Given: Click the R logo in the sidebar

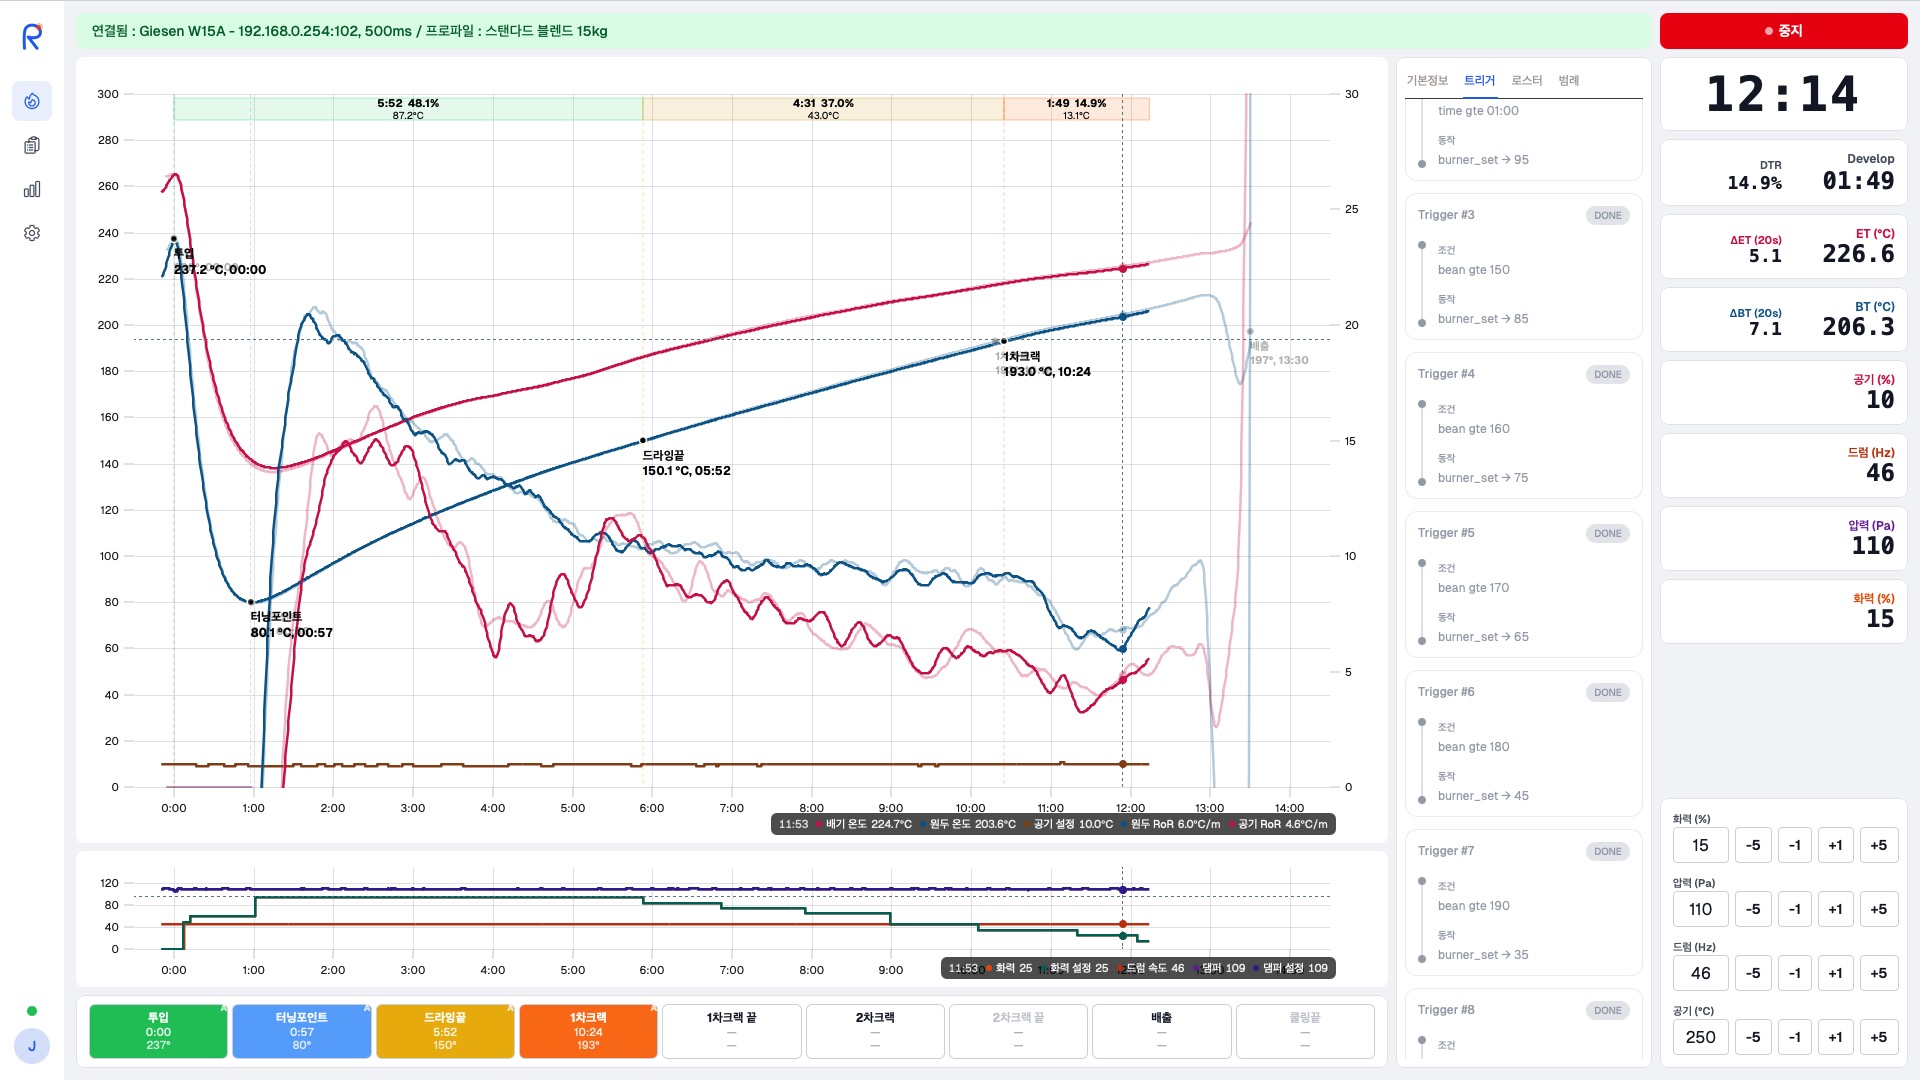Looking at the screenshot, I should point(32,37).
